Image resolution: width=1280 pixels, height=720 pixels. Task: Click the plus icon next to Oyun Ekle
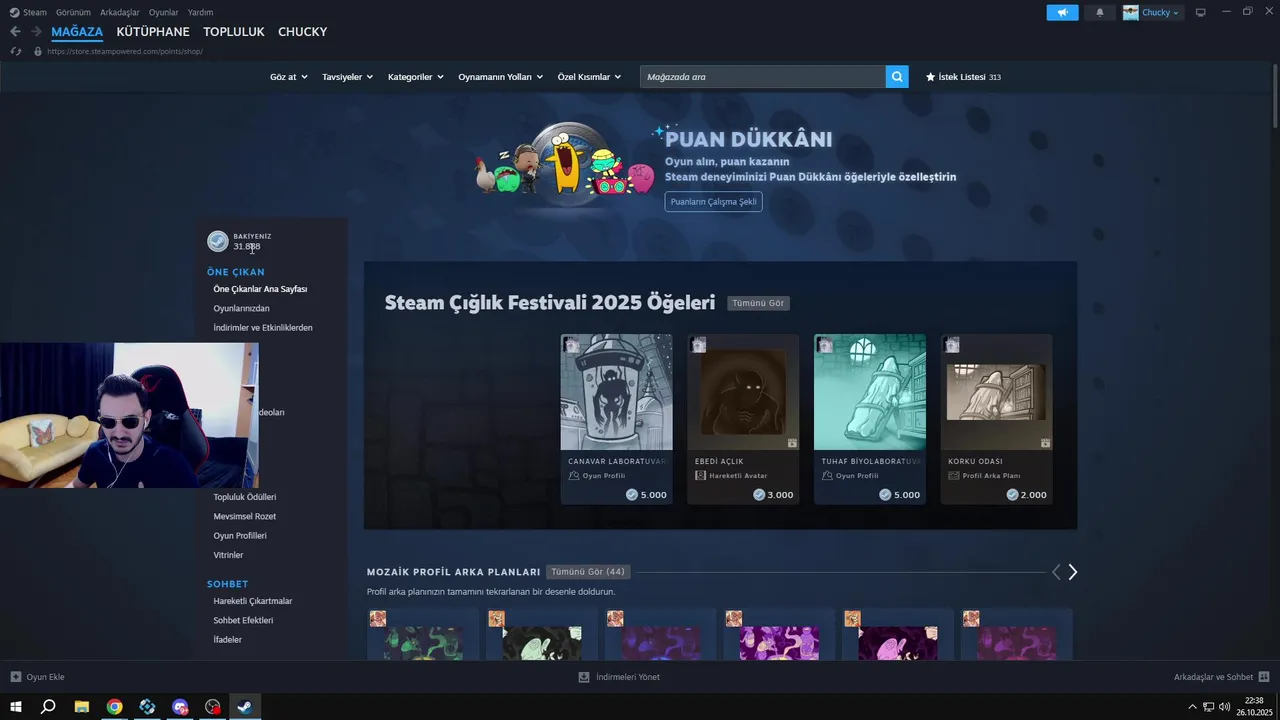(x=15, y=677)
